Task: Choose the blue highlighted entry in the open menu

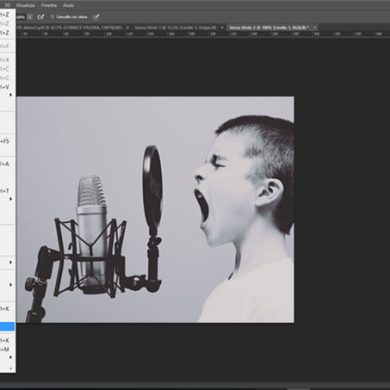Action: [x=8, y=327]
